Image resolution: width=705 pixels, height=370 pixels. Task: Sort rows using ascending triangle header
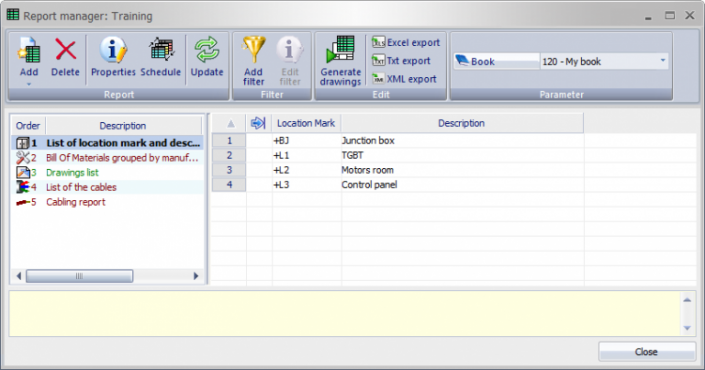pos(231,123)
